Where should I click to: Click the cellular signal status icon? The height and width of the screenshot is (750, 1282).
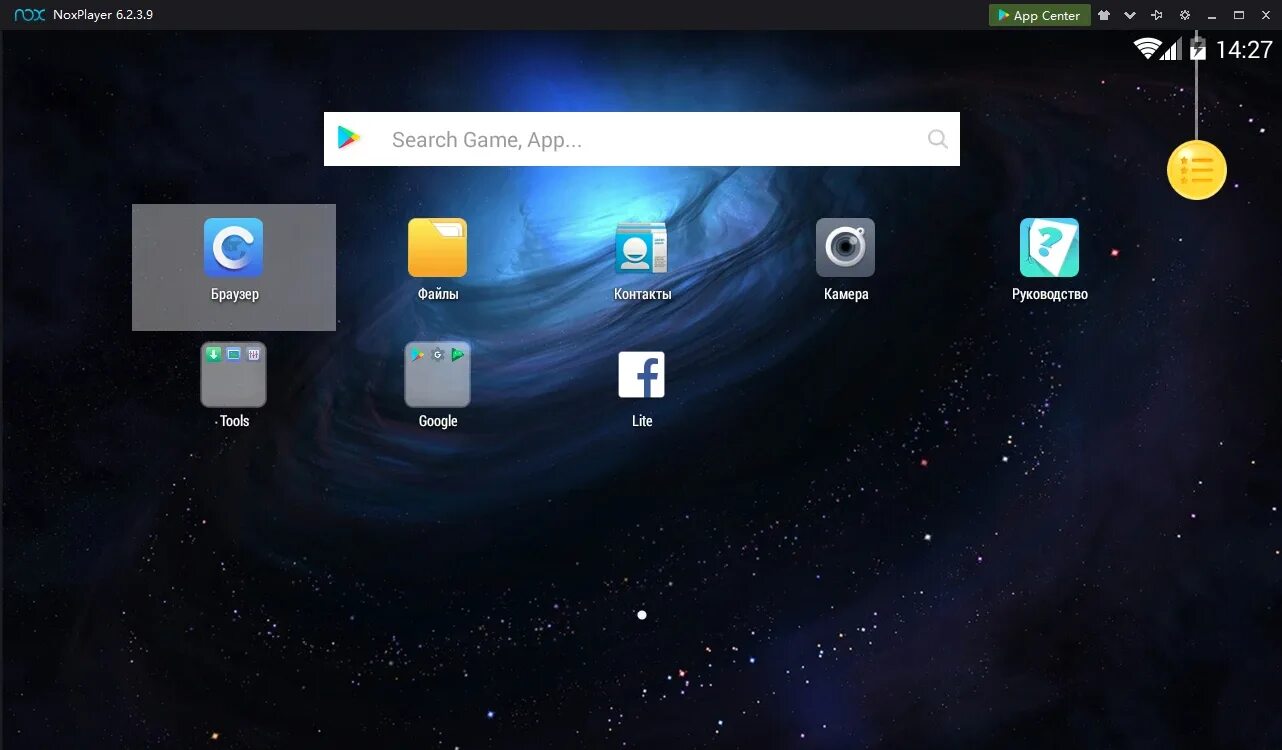pos(1171,49)
